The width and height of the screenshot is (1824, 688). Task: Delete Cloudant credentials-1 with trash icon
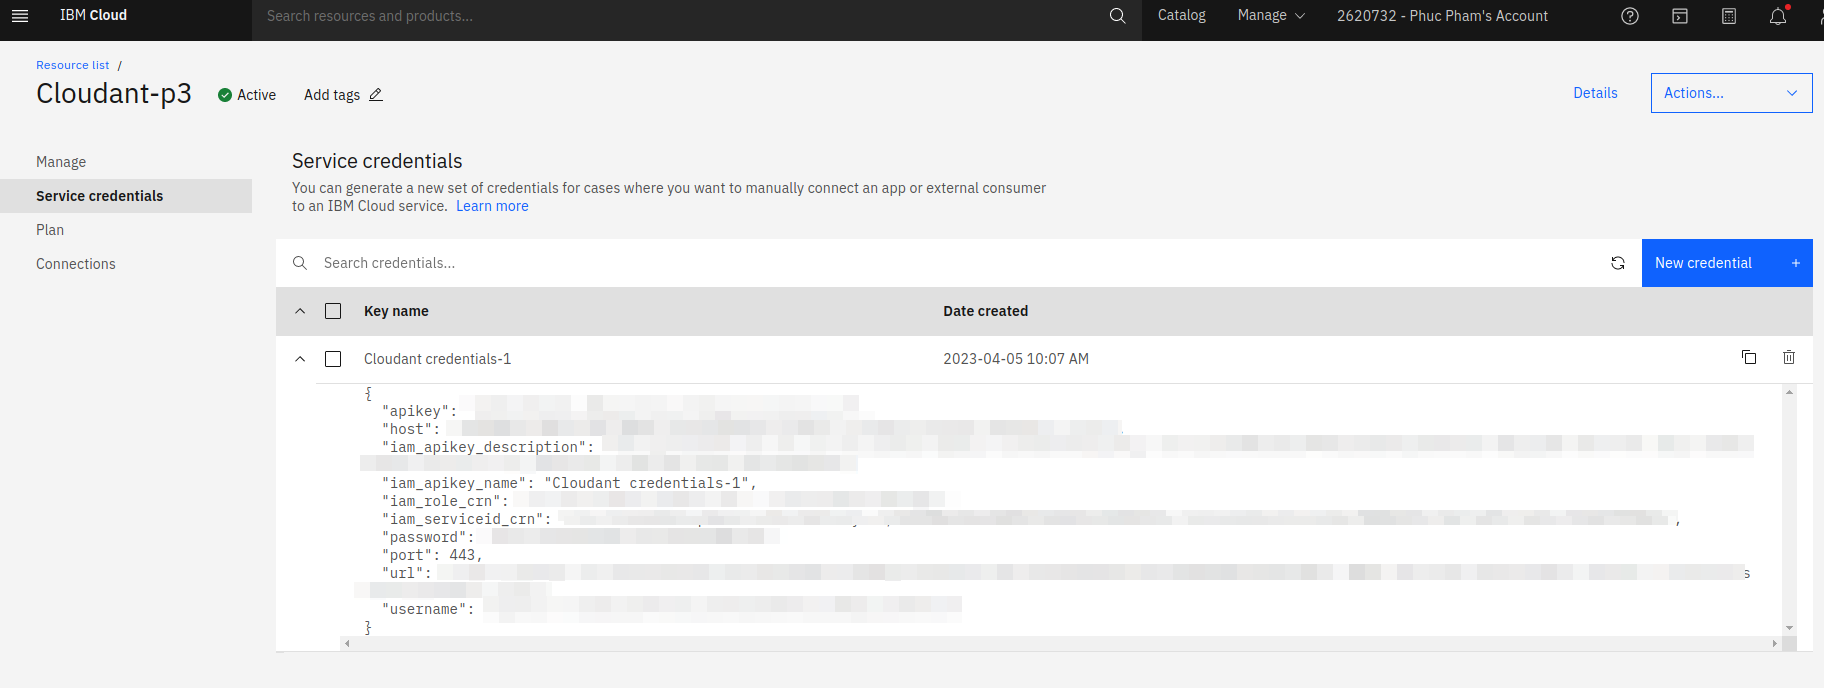(1789, 358)
